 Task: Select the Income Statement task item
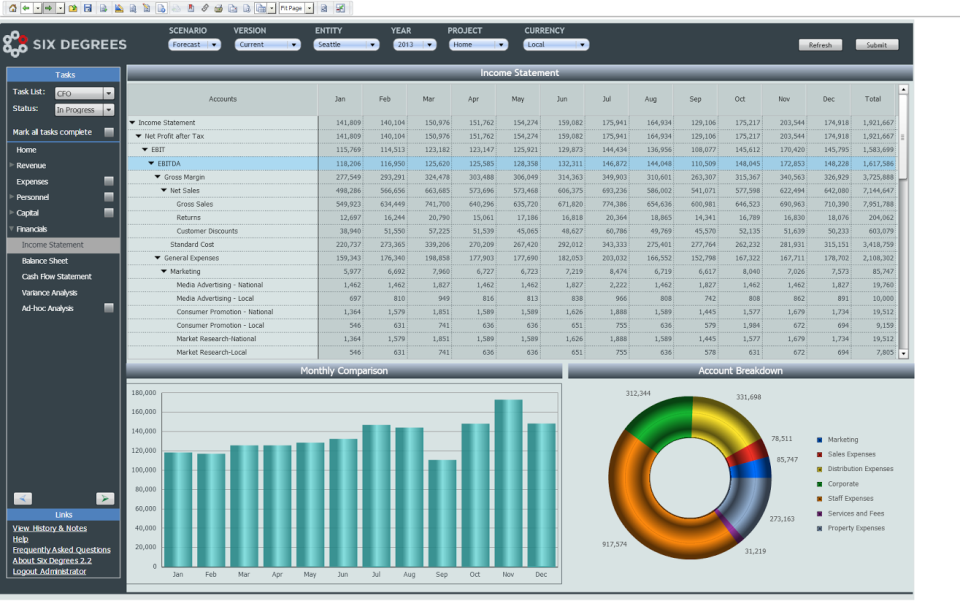(x=63, y=245)
